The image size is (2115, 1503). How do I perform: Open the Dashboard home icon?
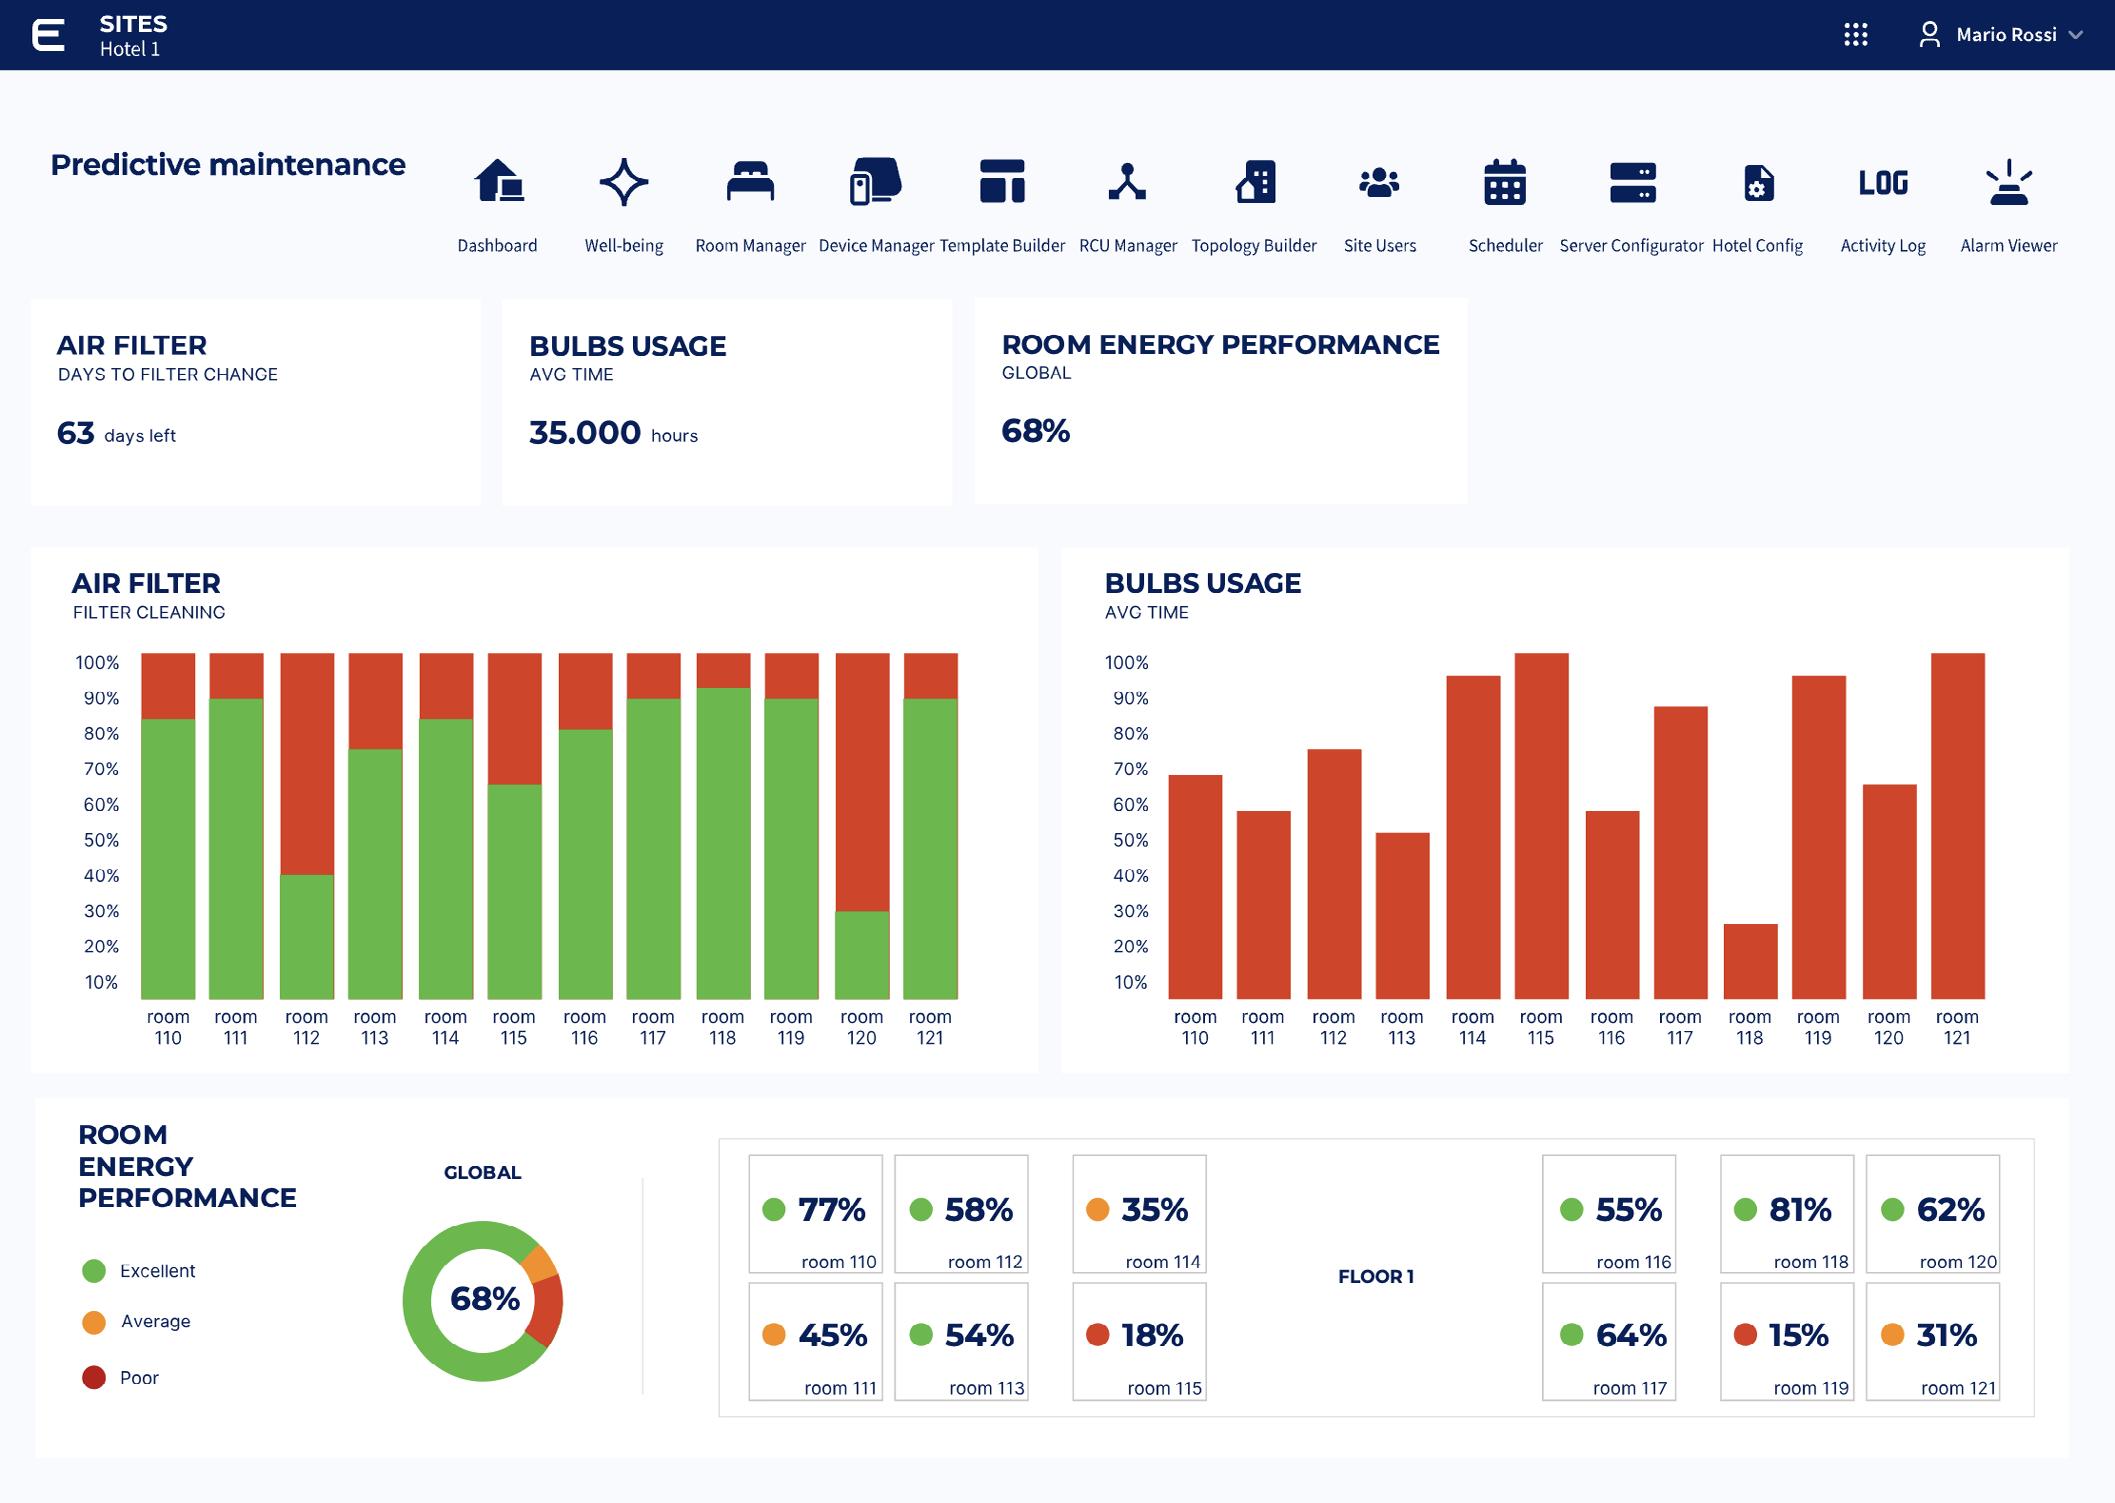coord(498,182)
